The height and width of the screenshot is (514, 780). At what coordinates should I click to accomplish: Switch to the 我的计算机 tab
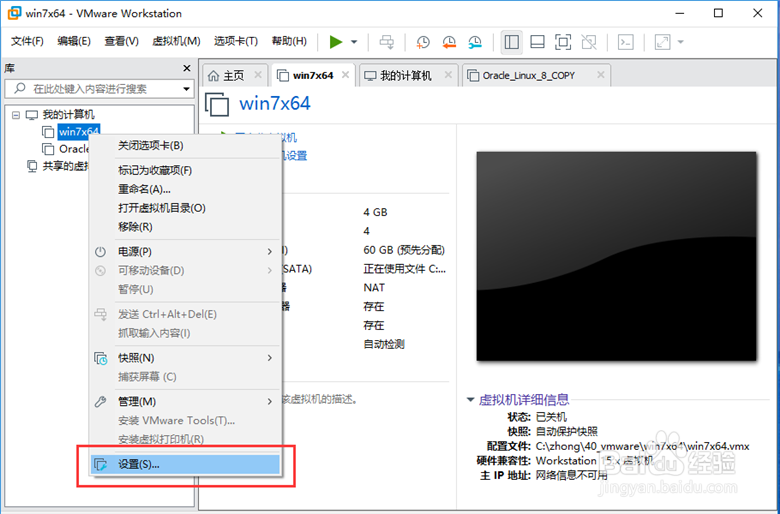(x=405, y=76)
